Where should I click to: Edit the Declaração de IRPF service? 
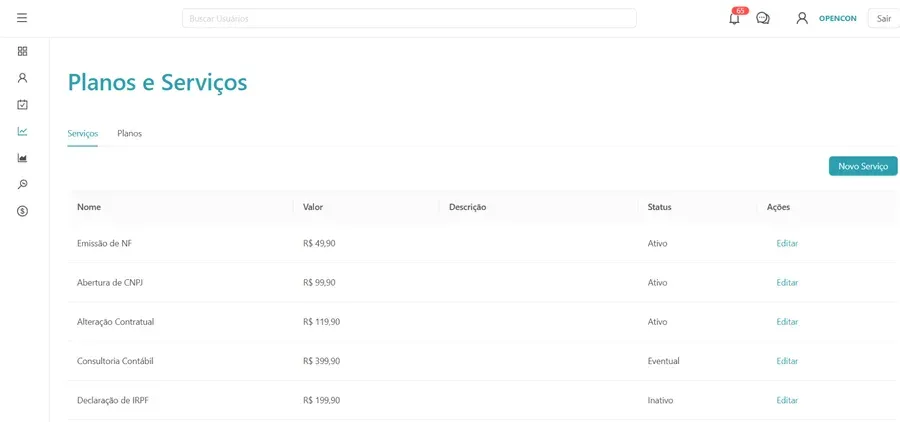click(x=787, y=400)
